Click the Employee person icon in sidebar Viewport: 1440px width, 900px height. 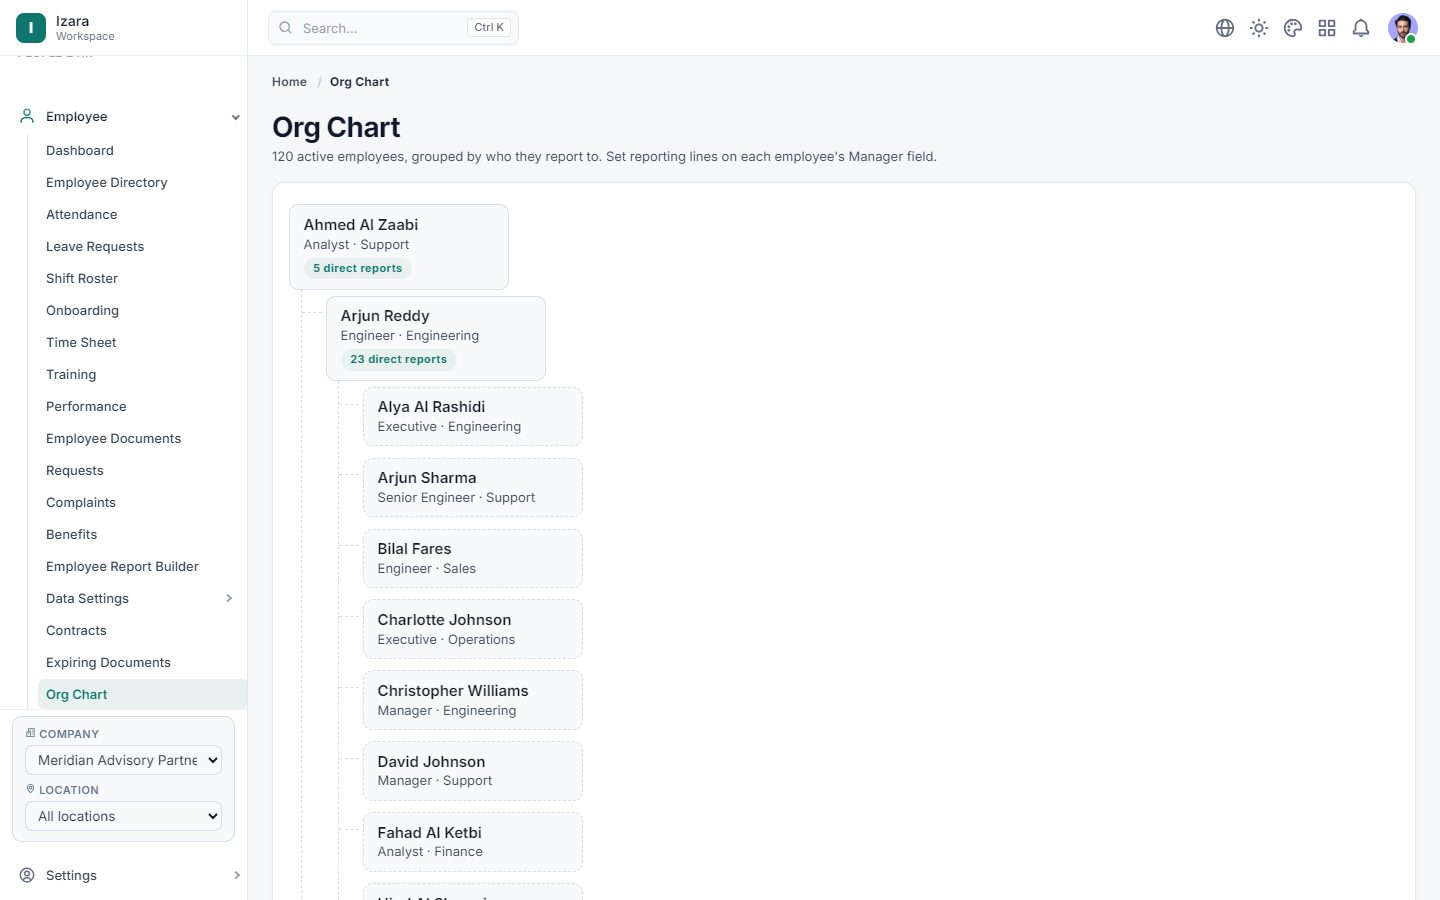coord(27,117)
